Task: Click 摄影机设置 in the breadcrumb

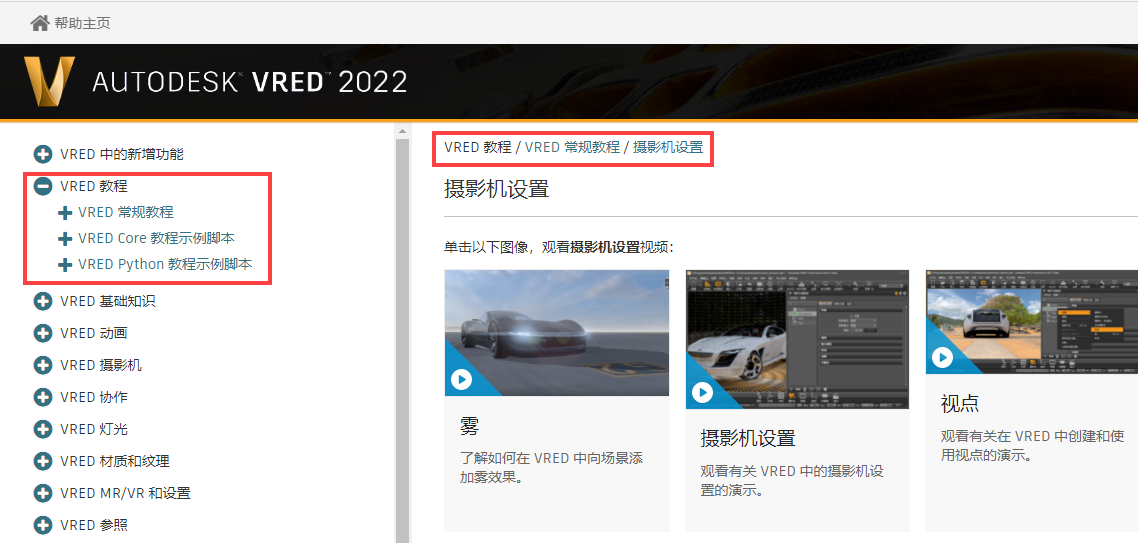Action: pos(668,147)
